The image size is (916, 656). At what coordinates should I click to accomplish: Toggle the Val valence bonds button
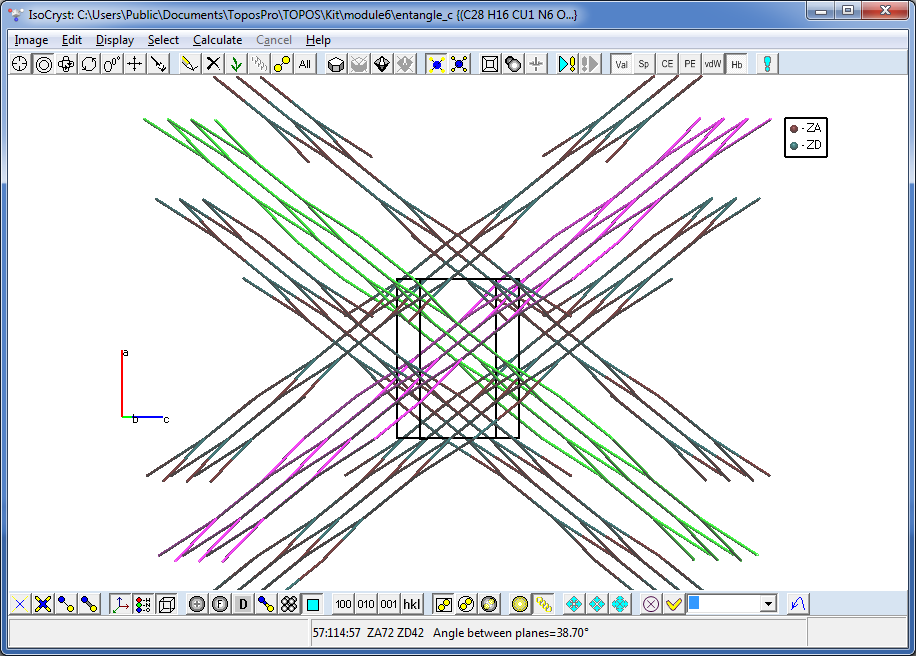621,64
